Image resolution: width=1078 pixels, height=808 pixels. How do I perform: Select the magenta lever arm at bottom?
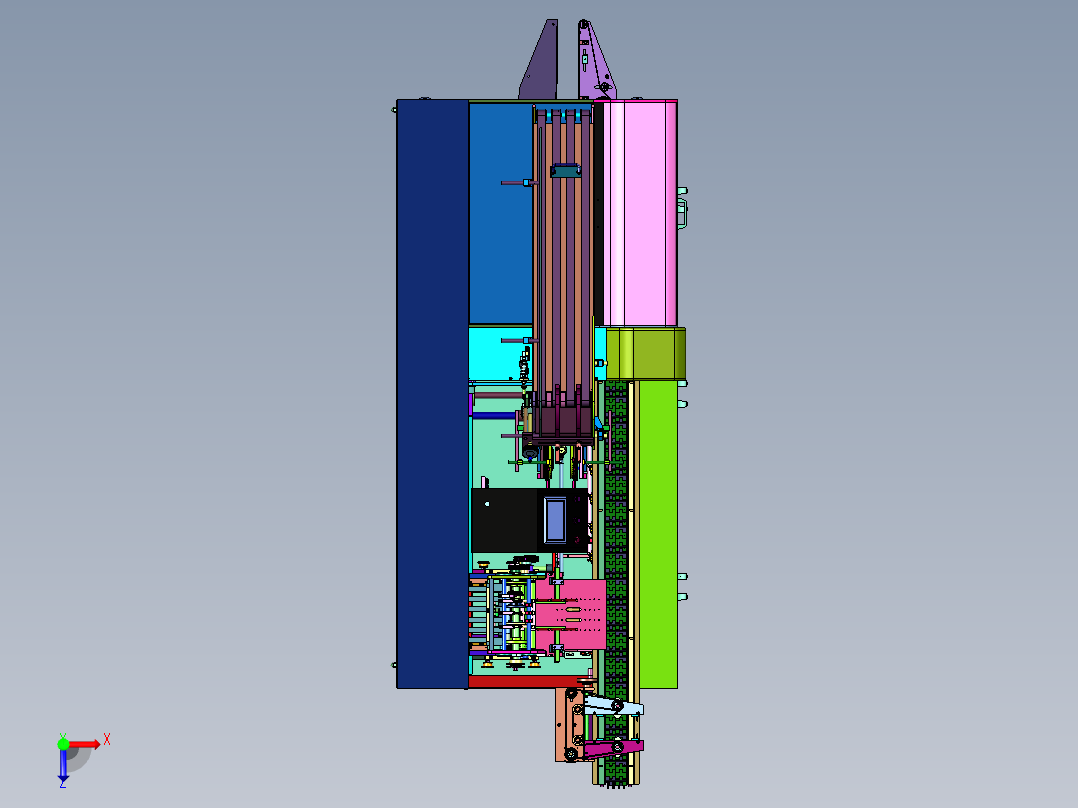(x=613, y=747)
